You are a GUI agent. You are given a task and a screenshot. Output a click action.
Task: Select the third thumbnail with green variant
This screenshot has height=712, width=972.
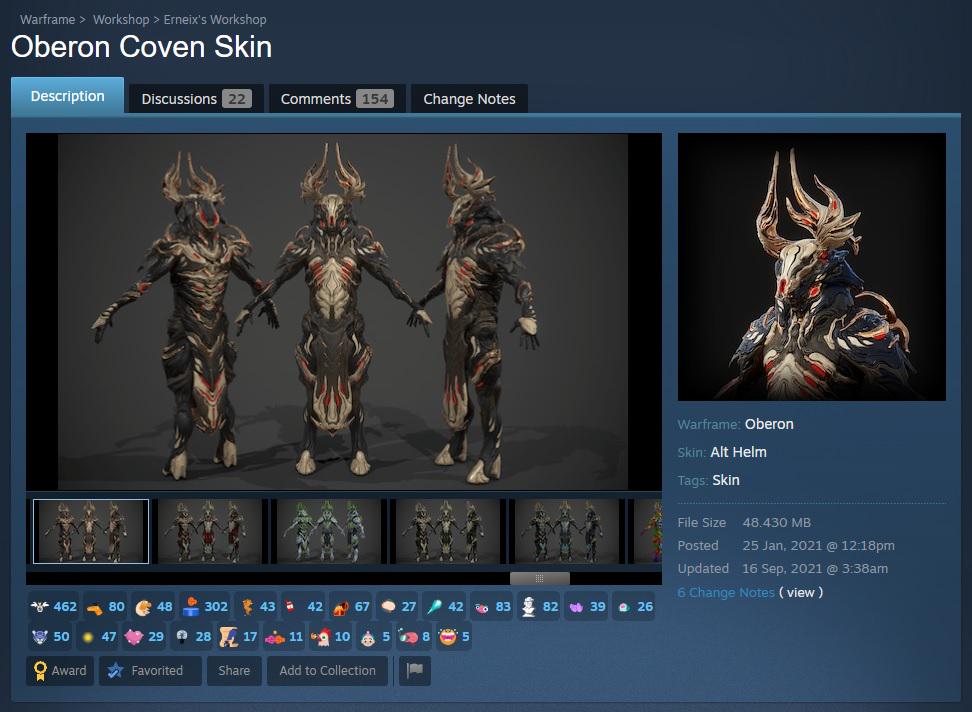point(329,531)
